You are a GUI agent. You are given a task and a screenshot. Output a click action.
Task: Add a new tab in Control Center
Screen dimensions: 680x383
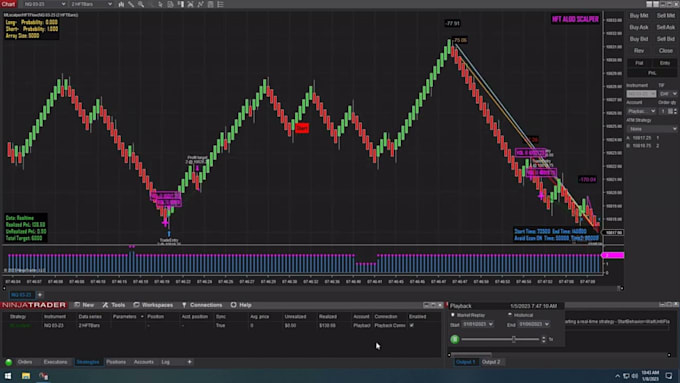coord(189,362)
